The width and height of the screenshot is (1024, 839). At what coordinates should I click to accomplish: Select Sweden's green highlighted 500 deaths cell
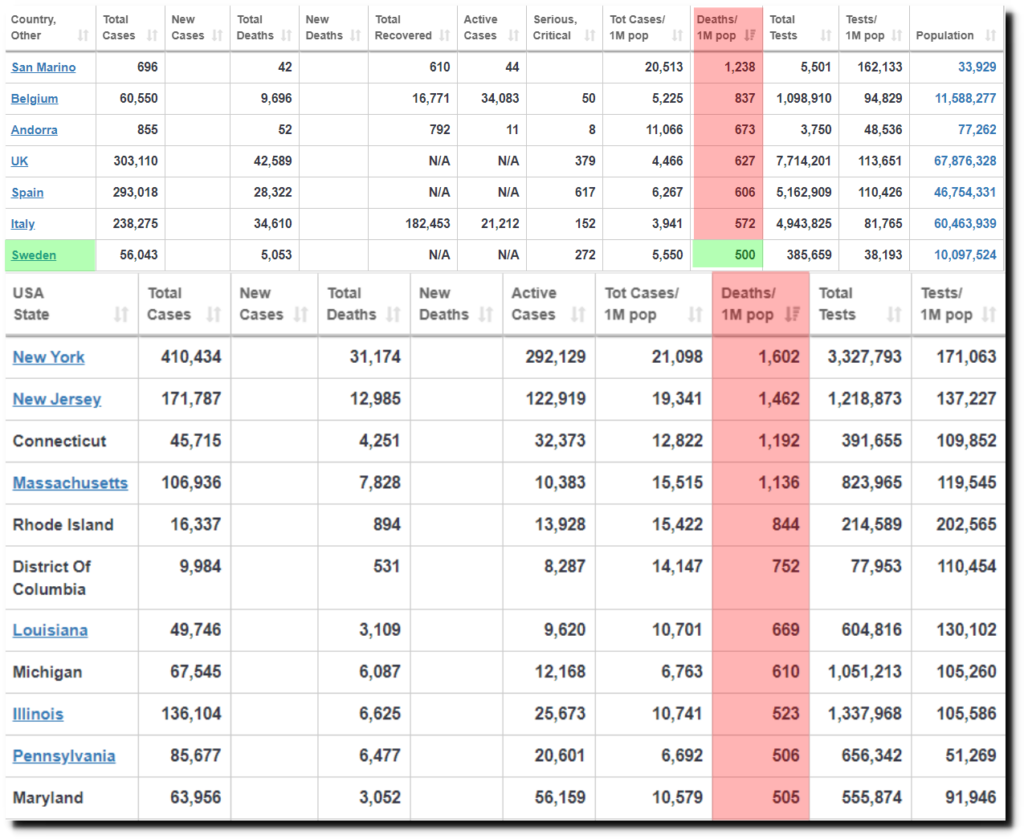(727, 255)
